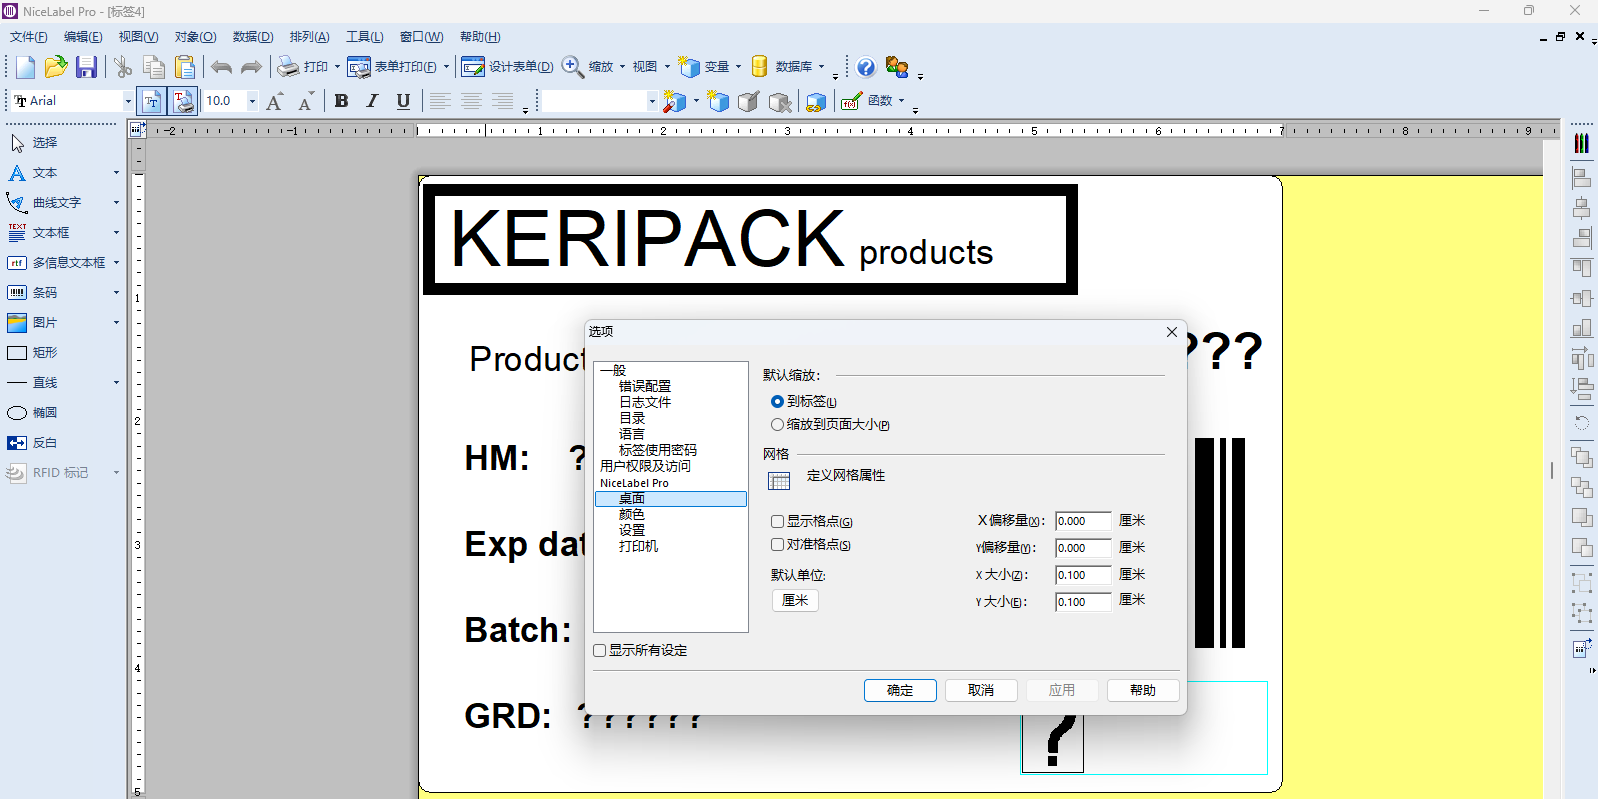
Task: Open 设计表单 form designer
Action: pos(507,67)
